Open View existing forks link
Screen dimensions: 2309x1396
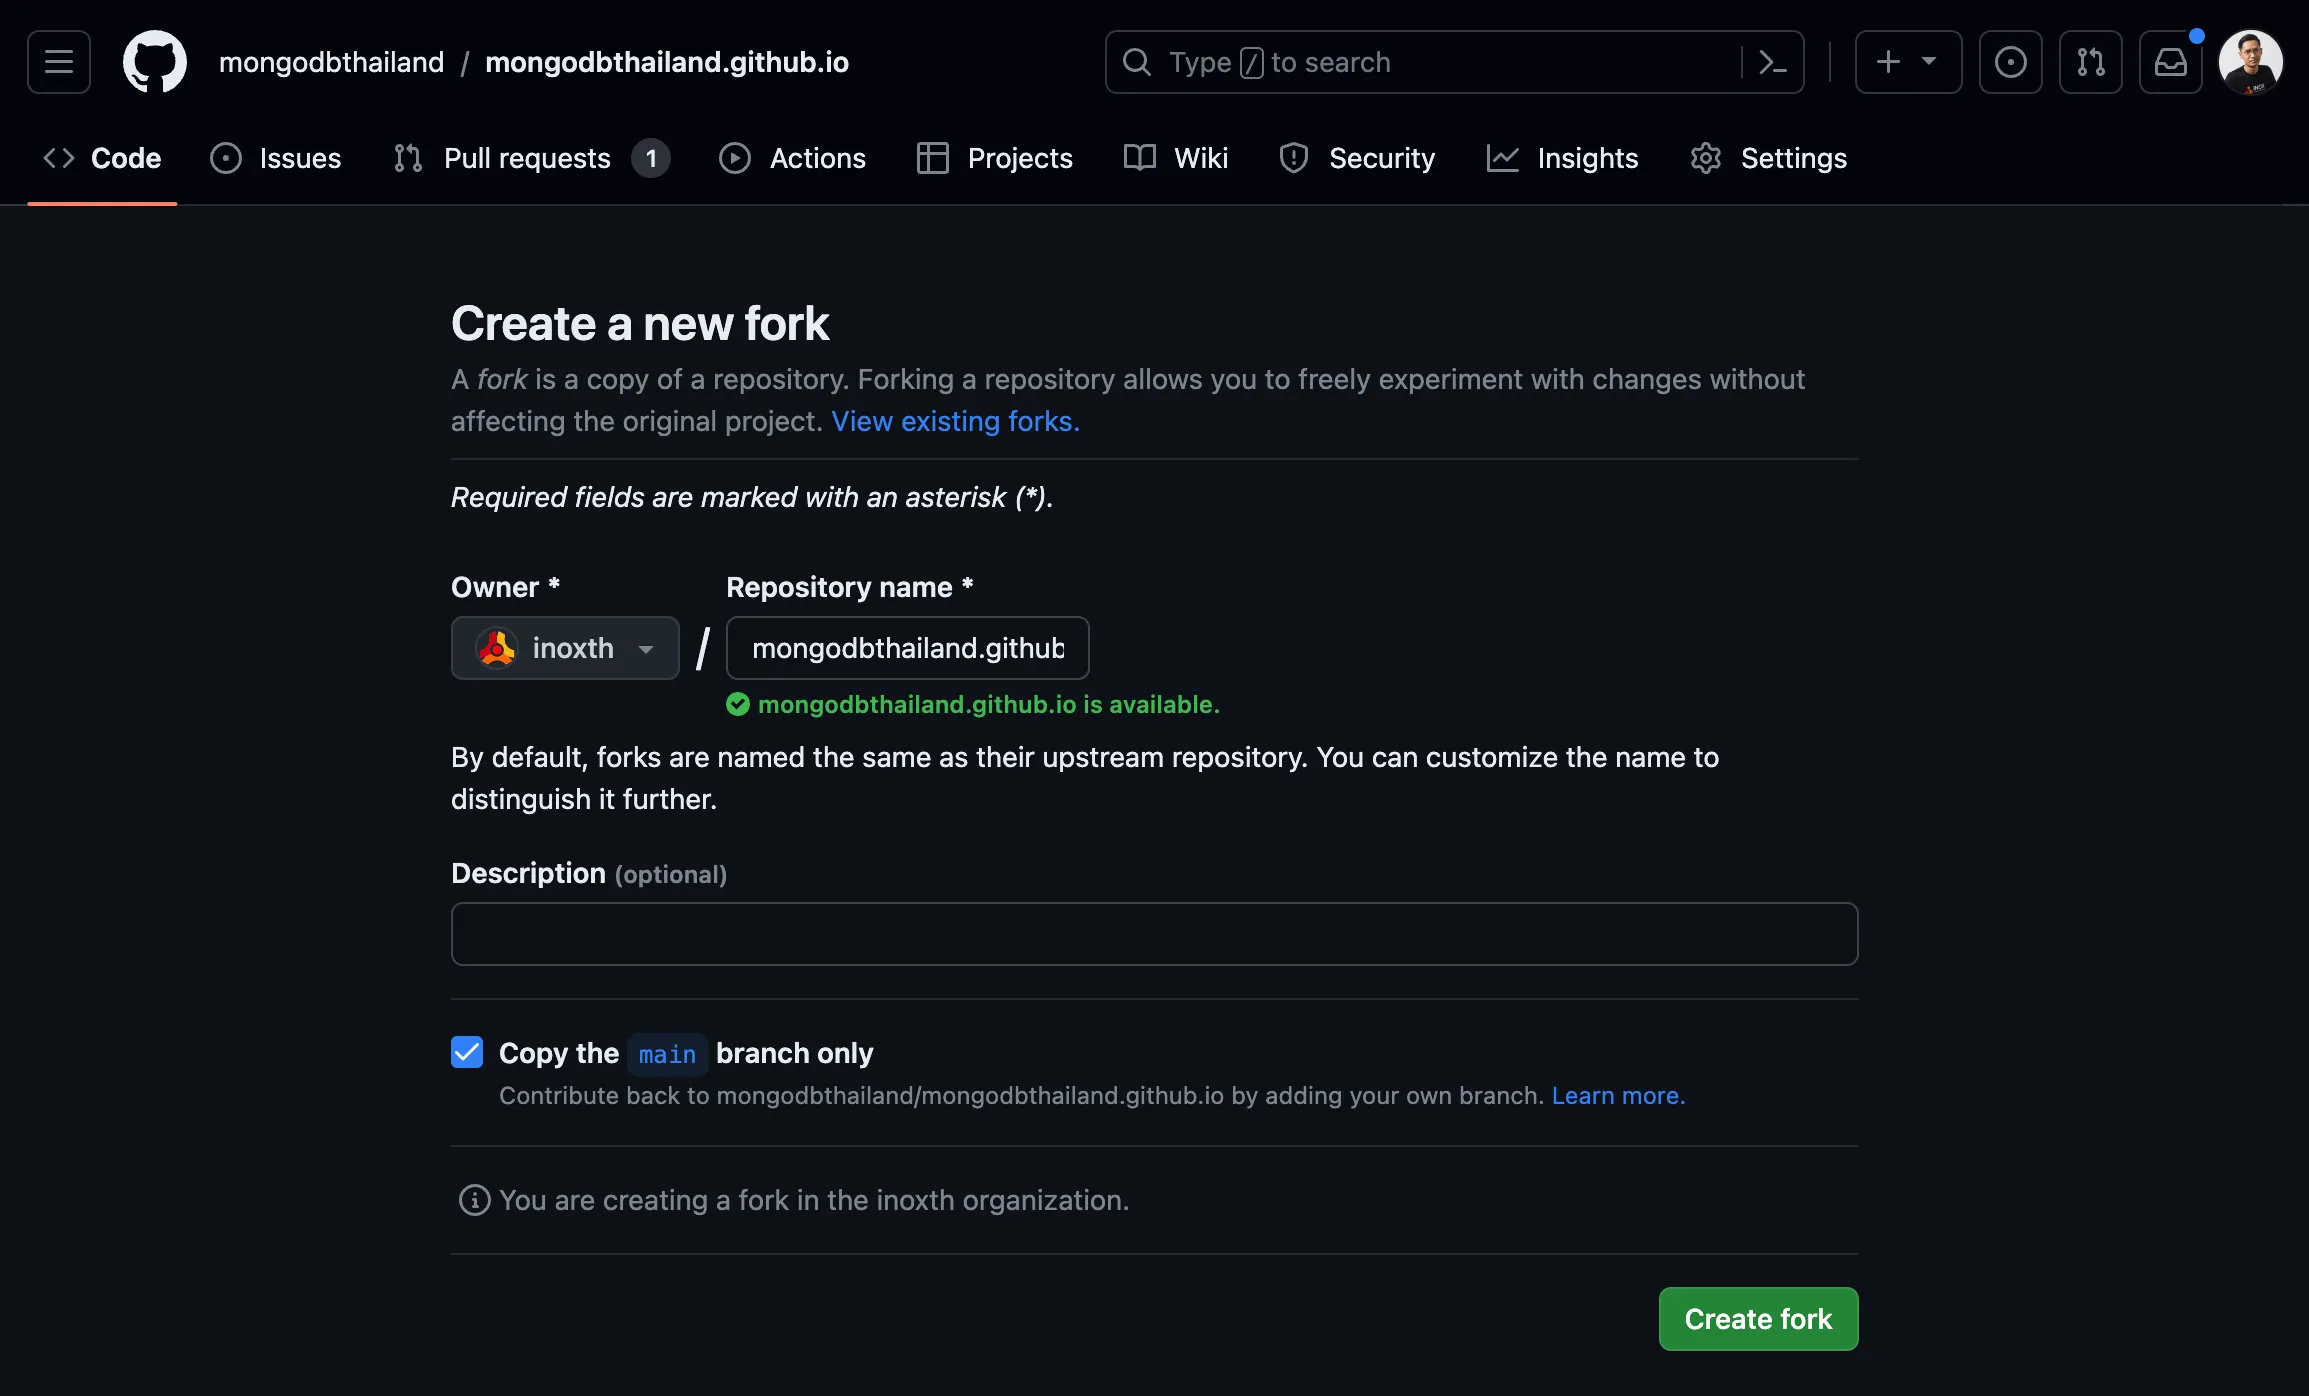(955, 421)
